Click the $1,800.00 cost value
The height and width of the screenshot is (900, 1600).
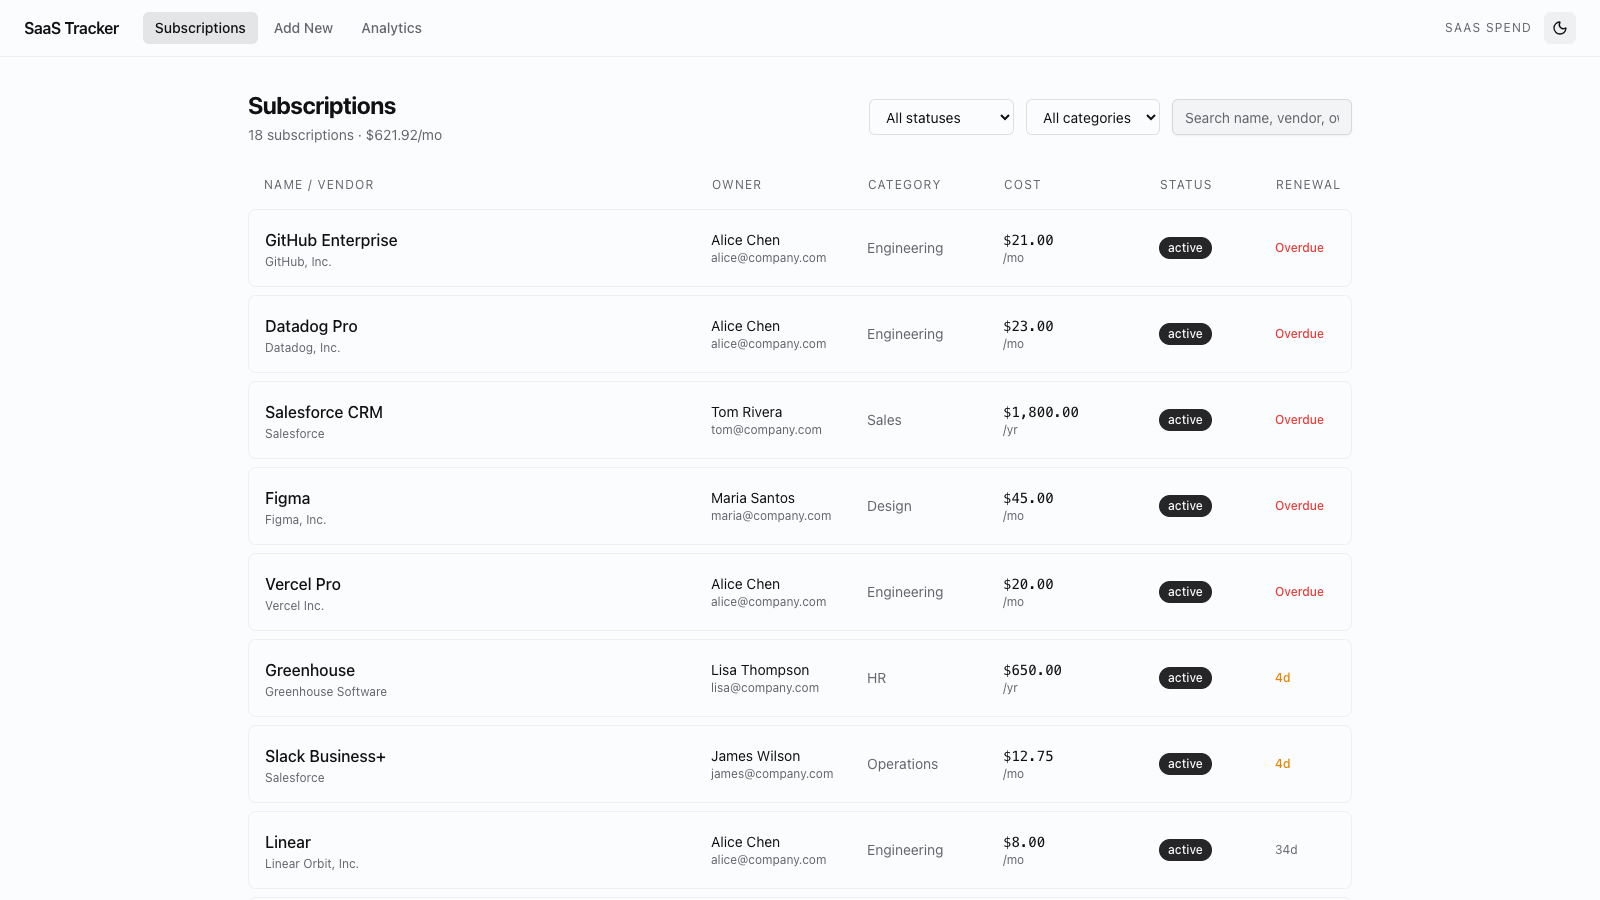pyautogui.click(x=1041, y=412)
